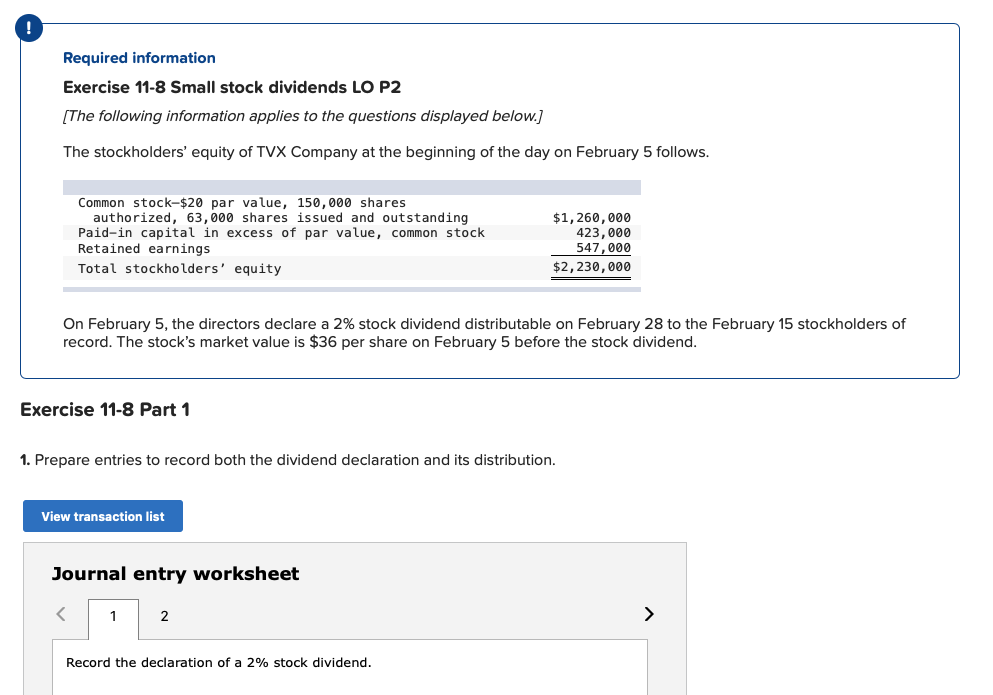Select the forward navigation arrow in Journal entry worksheet
This screenshot has height=695, width=993.
648,614
